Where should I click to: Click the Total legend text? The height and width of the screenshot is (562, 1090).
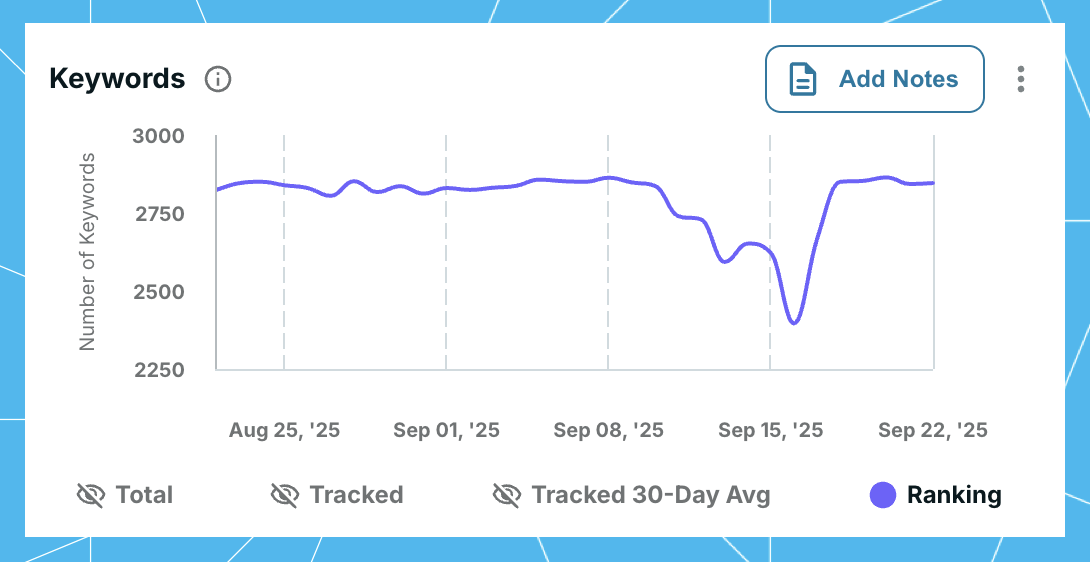point(144,495)
